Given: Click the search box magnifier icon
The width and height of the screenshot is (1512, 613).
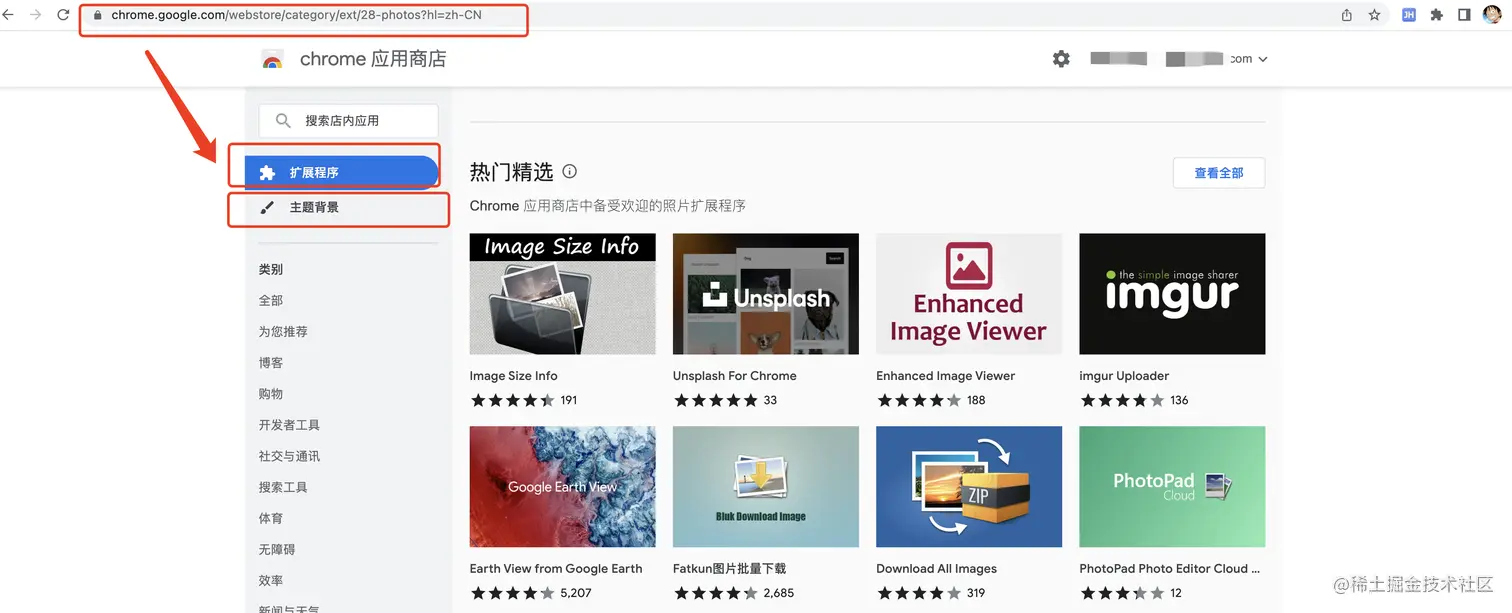Looking at the screenshot, I should [283, 120].
